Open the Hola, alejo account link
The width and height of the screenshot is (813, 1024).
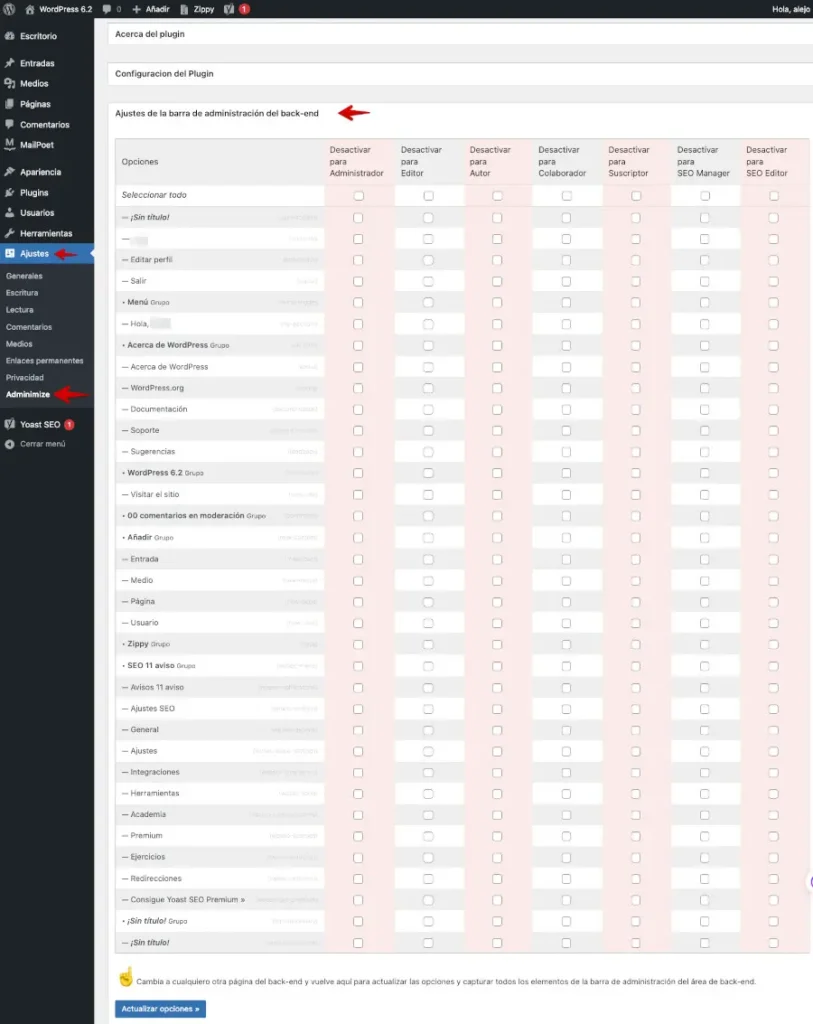coord(791,9)
